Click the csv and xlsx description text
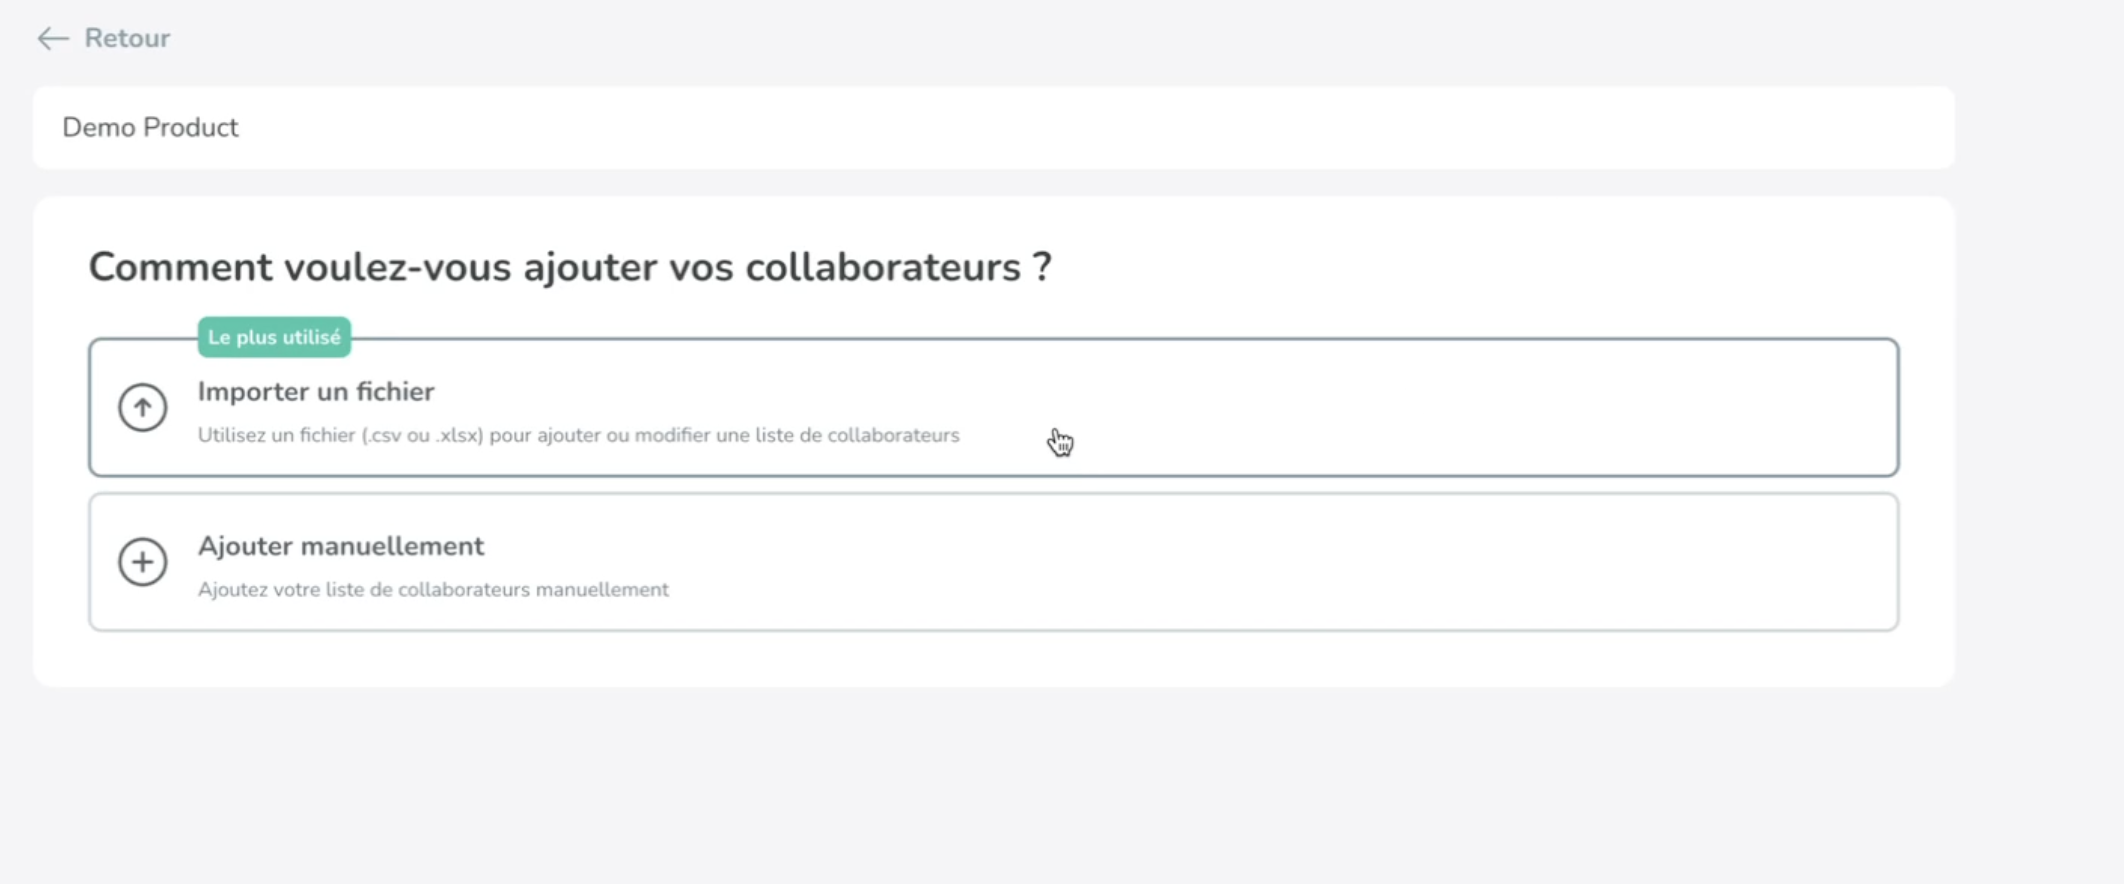 pyautogui.click(x=578, y=435)
